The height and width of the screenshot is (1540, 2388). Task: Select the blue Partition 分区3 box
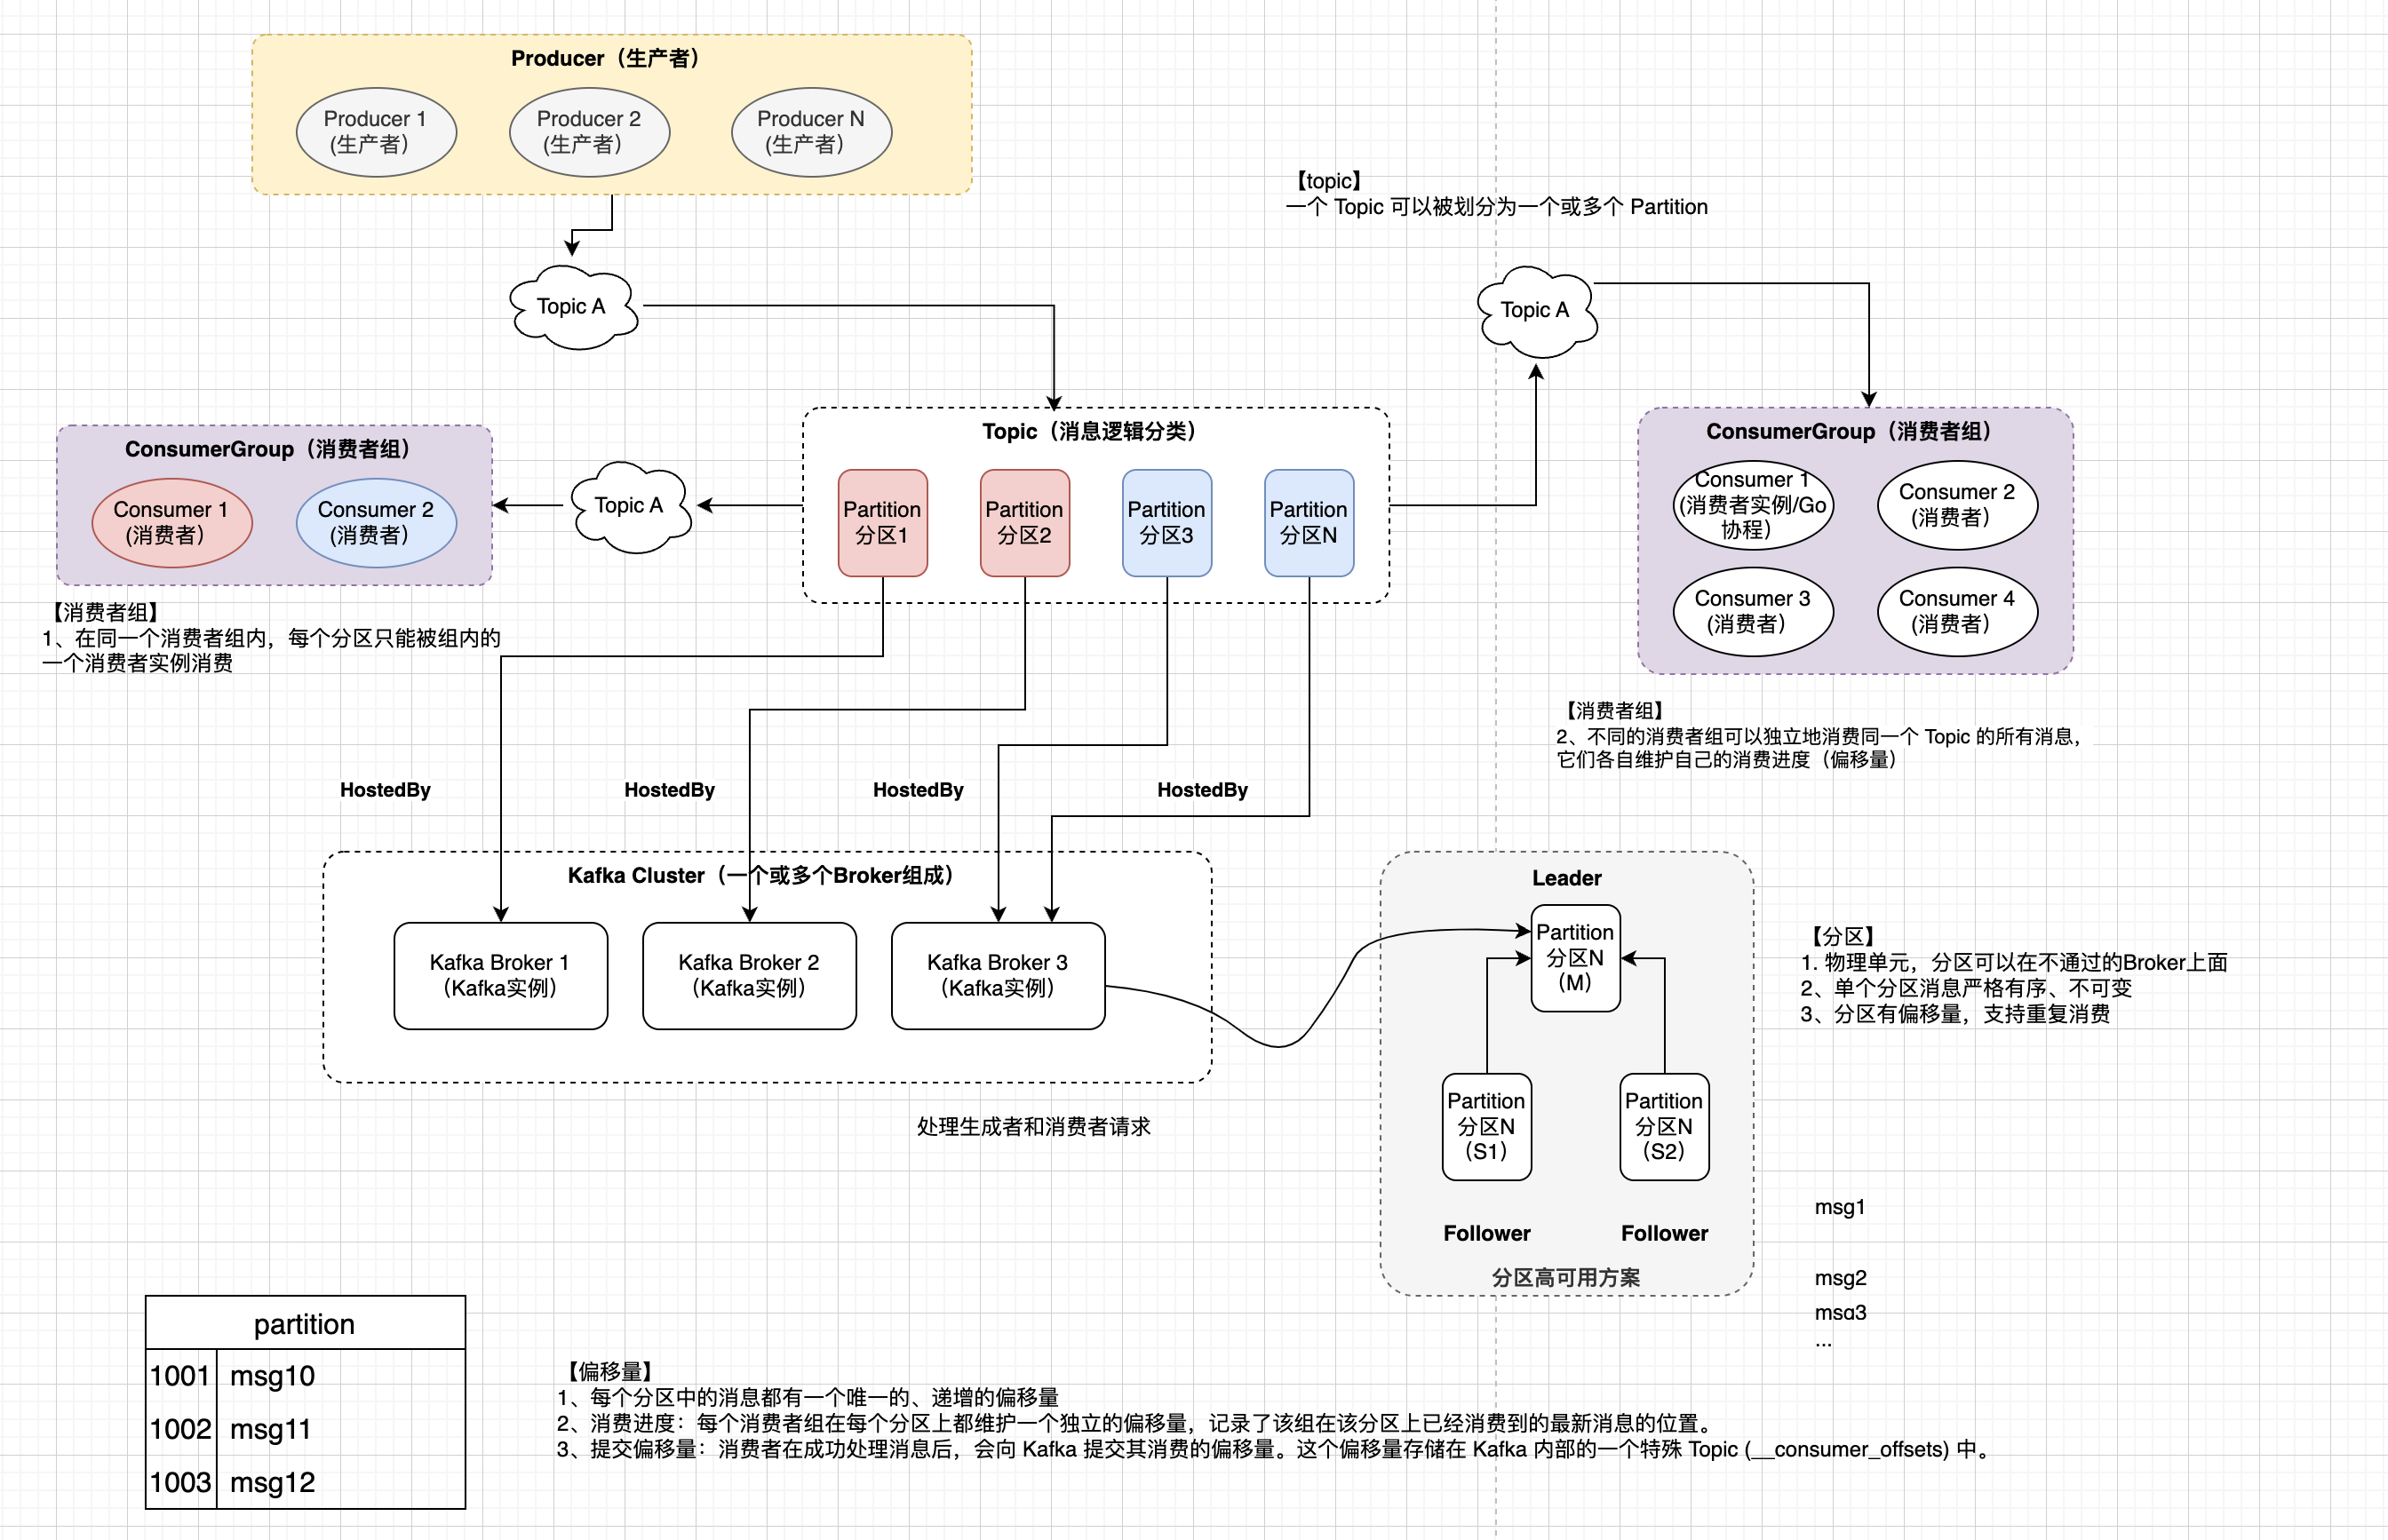tap(1167, 523)
